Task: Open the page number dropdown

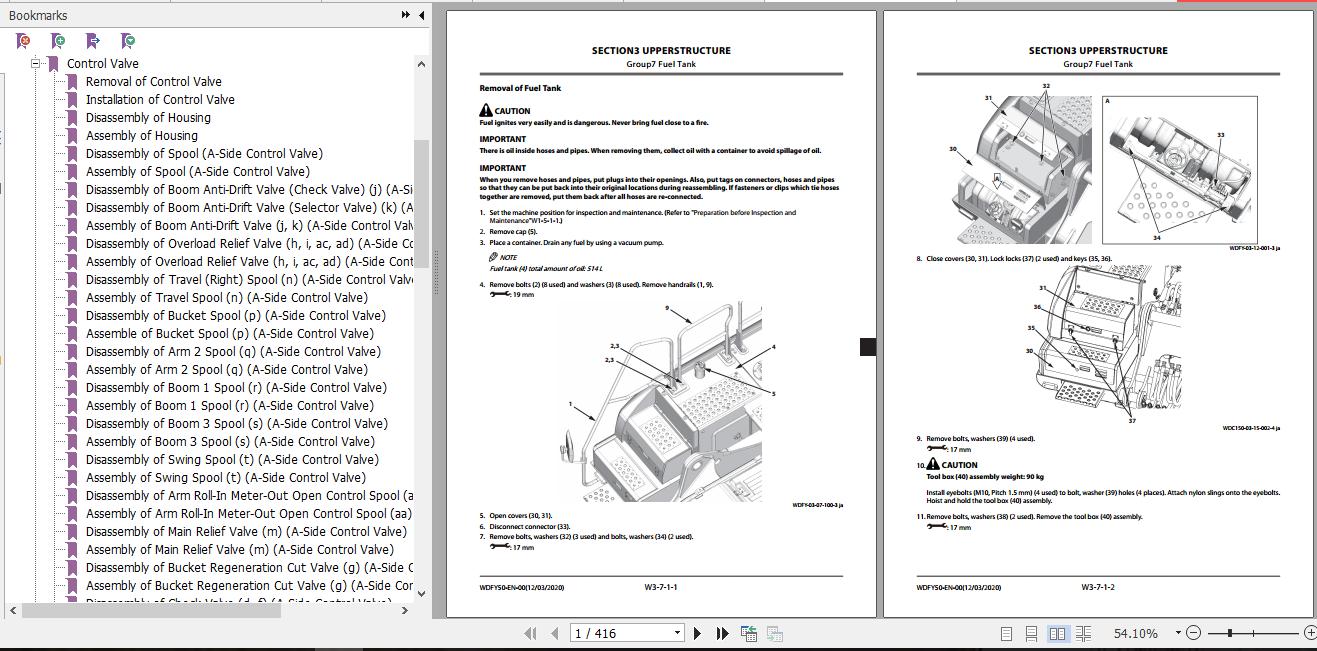Action: tap(677, 633)
